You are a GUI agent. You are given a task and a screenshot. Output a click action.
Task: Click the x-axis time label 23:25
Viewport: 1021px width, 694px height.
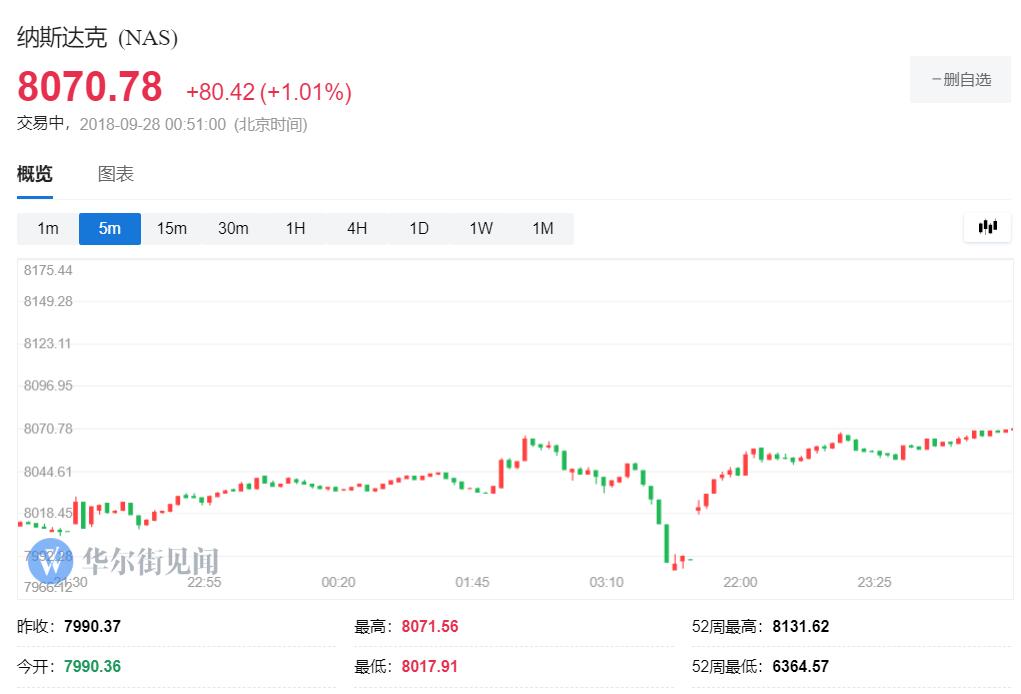click(x=874, y=582)
